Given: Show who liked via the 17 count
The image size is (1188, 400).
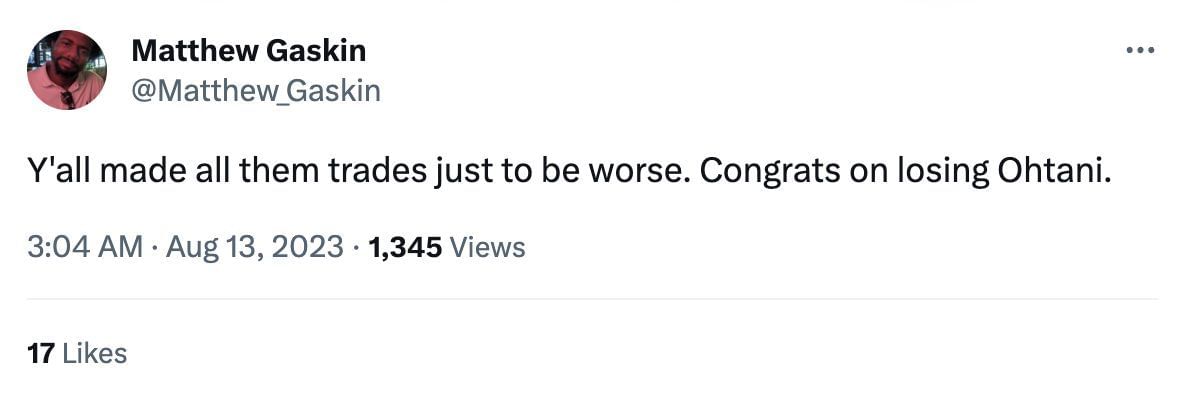Looking at the screenshot, I should tap(40, 353).
